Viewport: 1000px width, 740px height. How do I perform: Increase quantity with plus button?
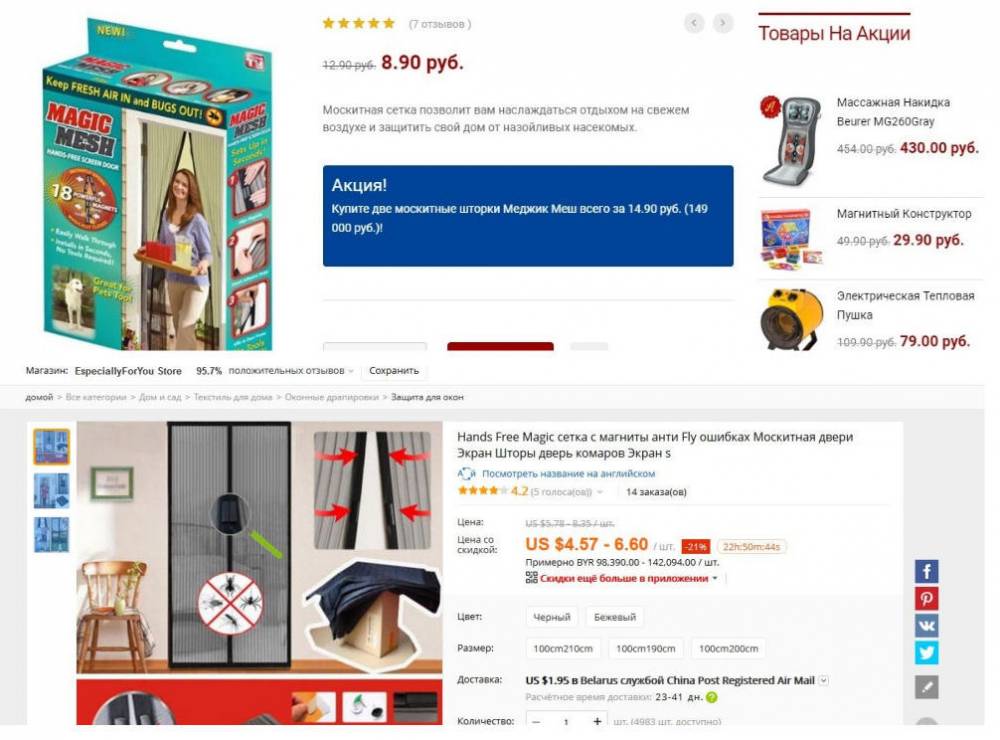coord(597,721)
